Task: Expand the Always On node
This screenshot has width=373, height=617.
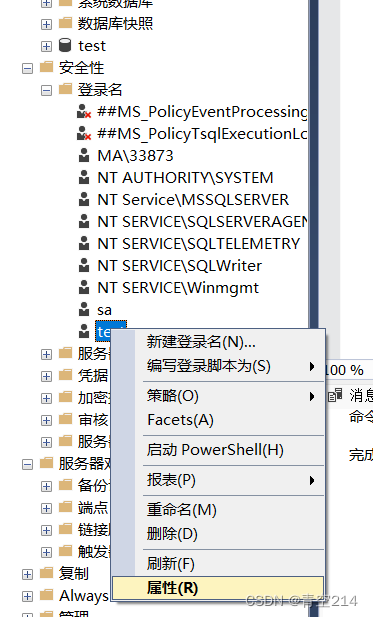Action: [27, 597]
